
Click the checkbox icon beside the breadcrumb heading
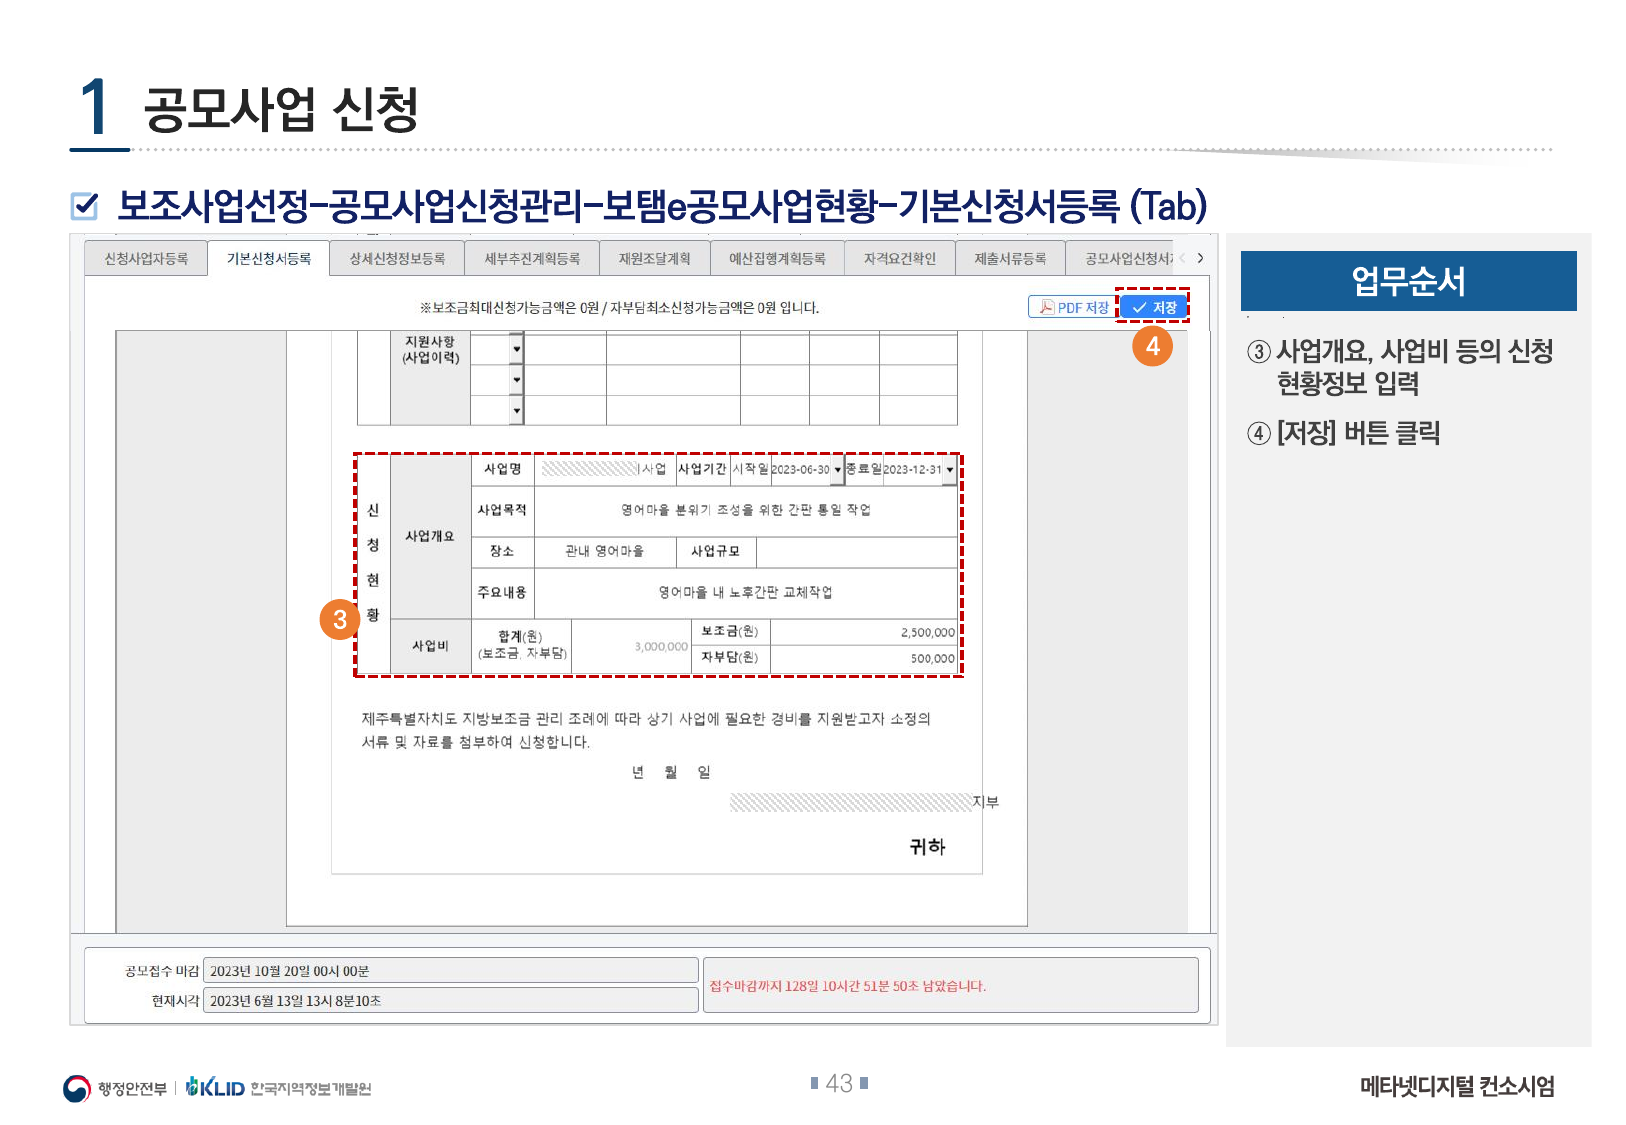pyautogui.click(x=85, y=206)
